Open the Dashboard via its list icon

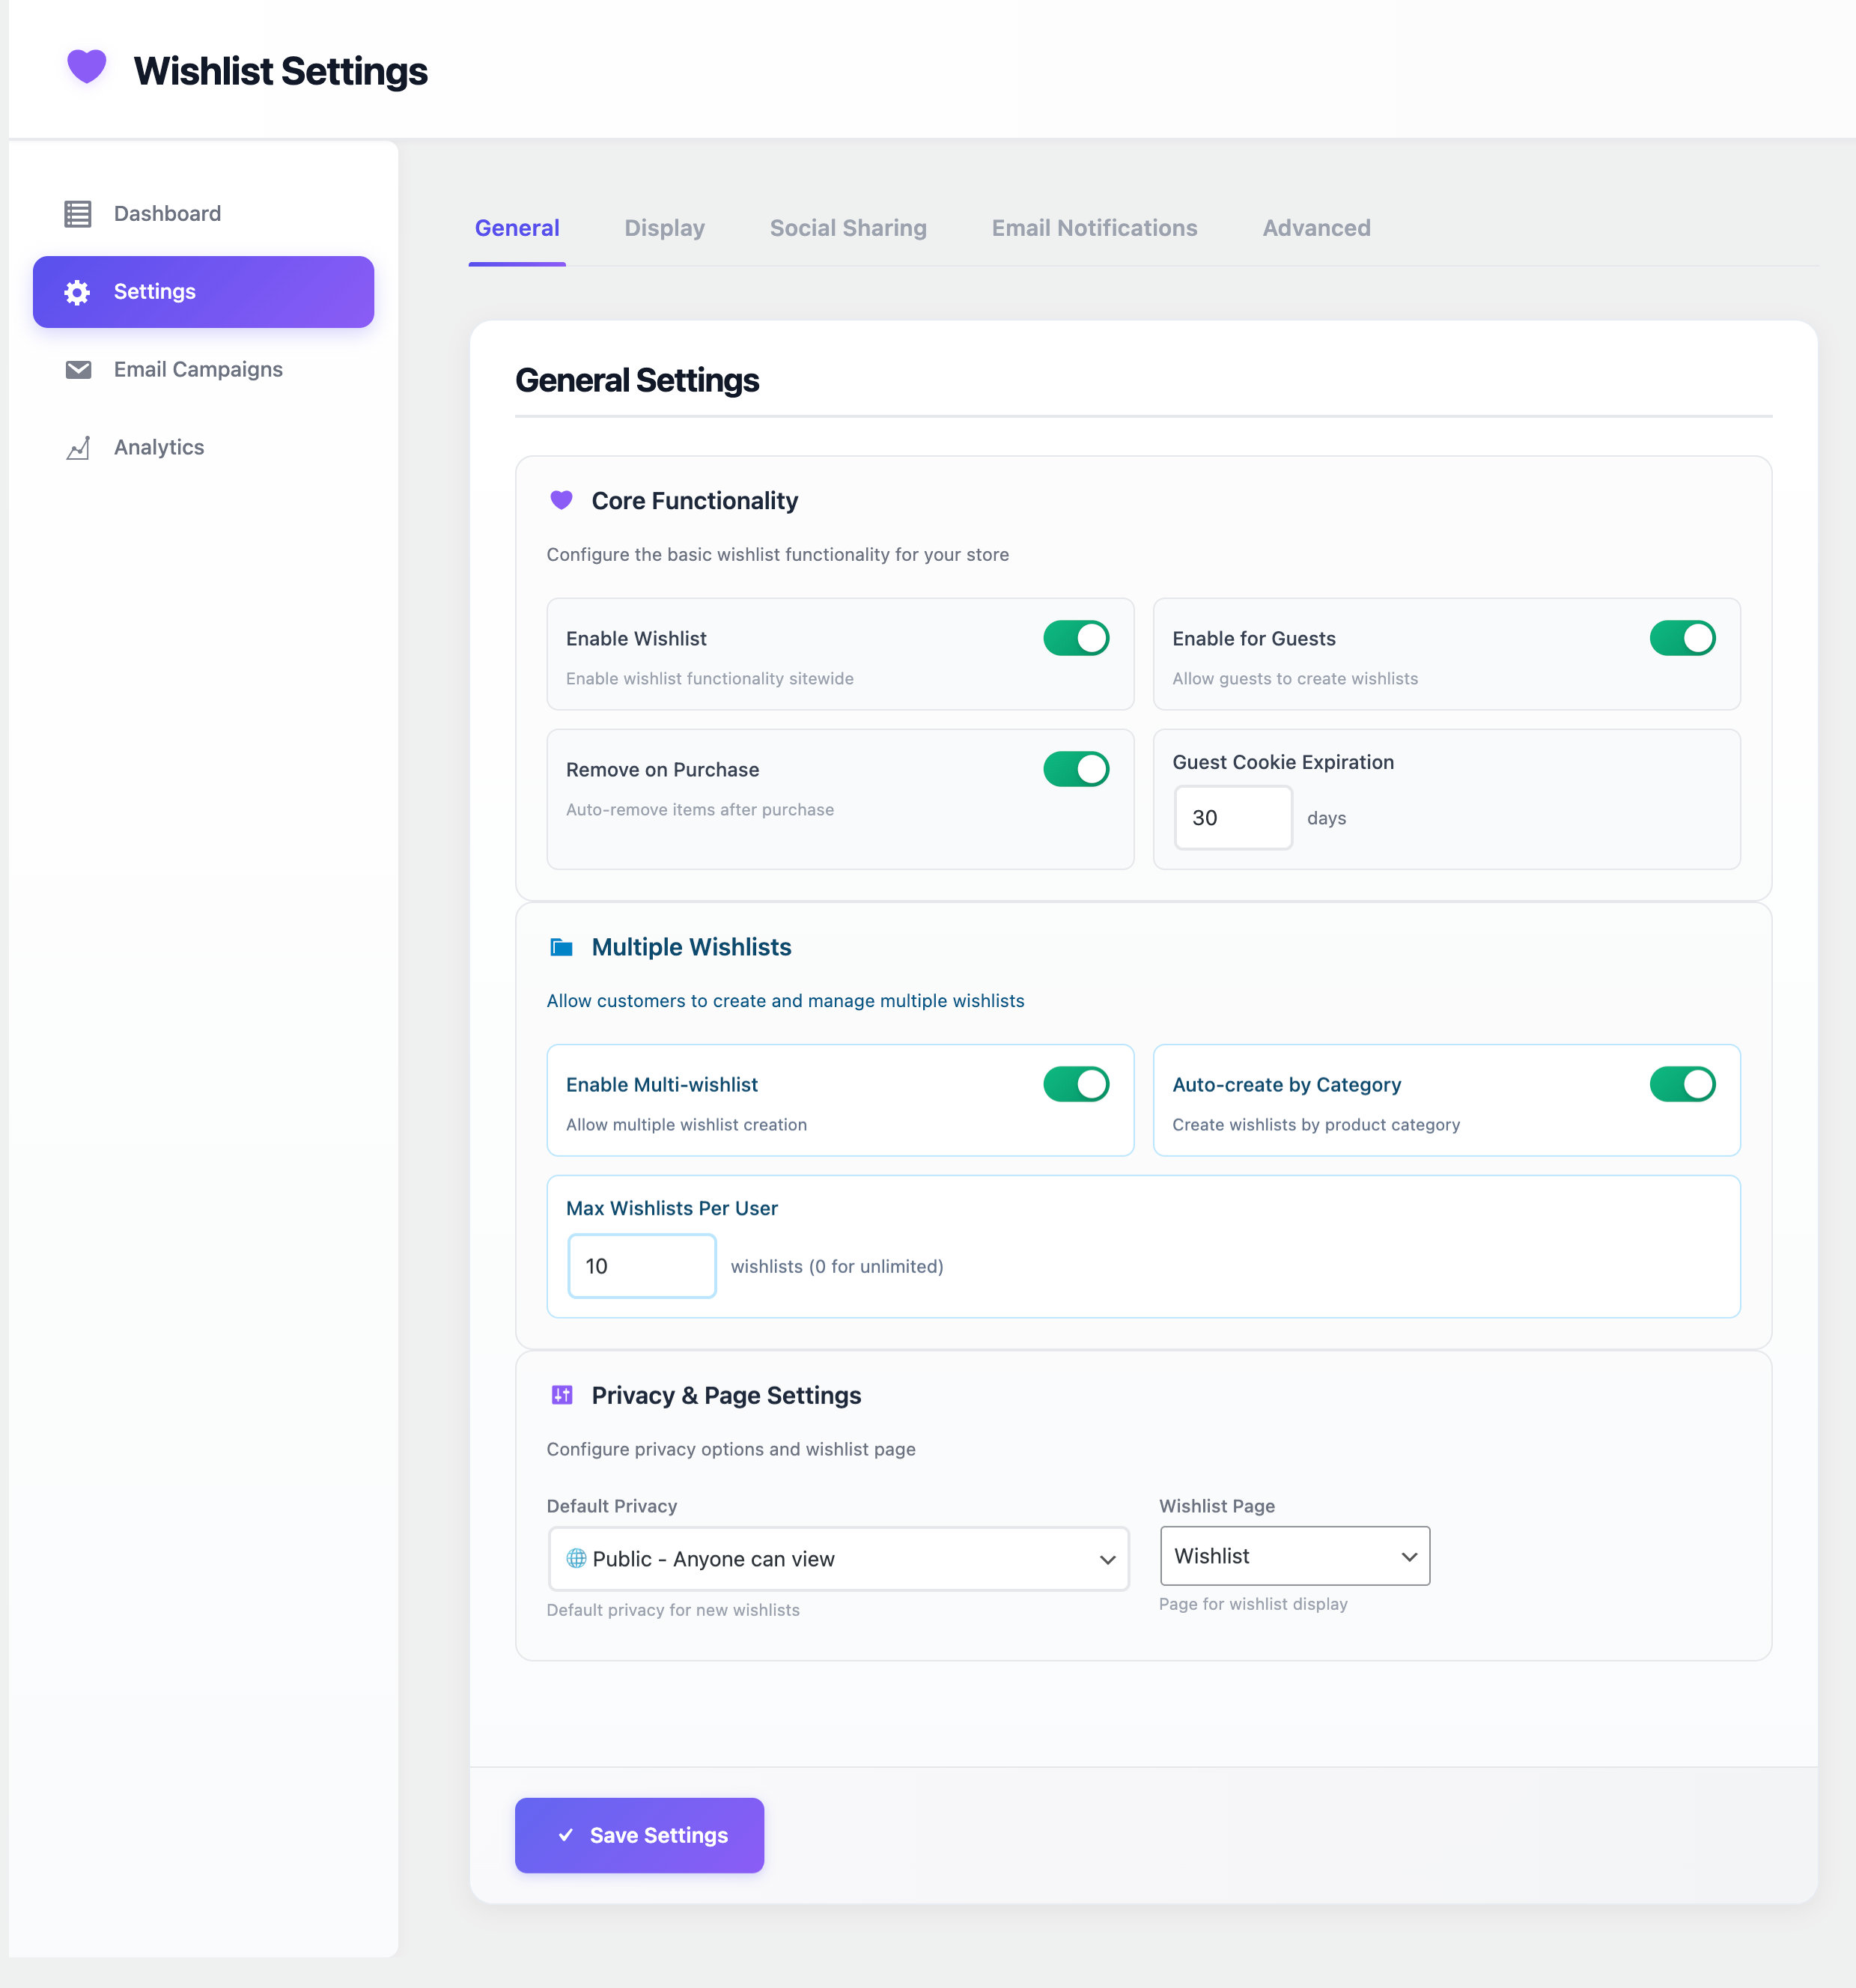point(78,213)
